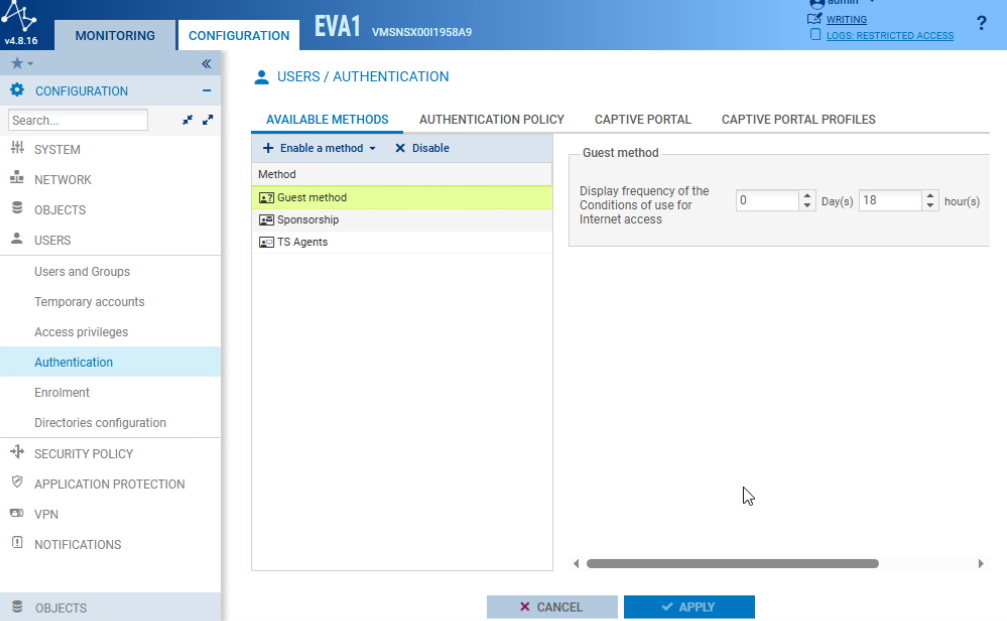The image size is (1007, 621).
Task: Click the collapse-all arrows icon beside search
Action: pyautogui.click(x=188, y=120)
